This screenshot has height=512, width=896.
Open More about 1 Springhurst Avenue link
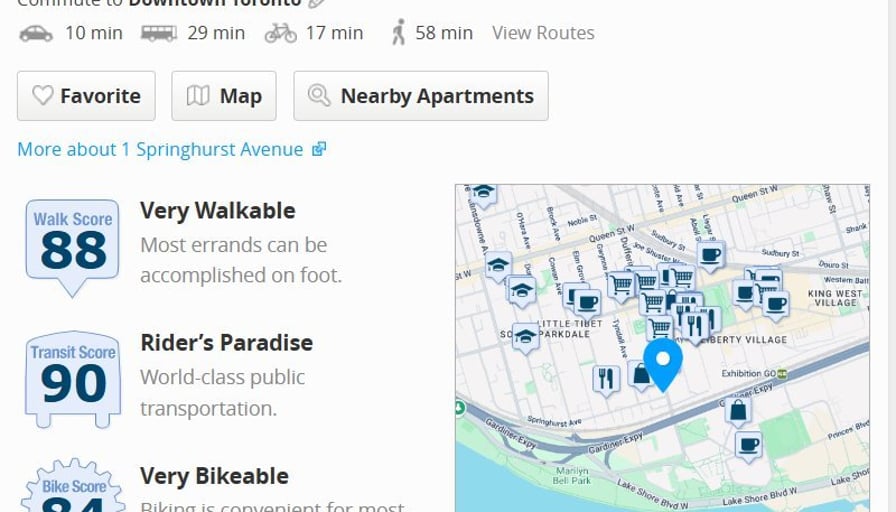(x=171, y=149)
